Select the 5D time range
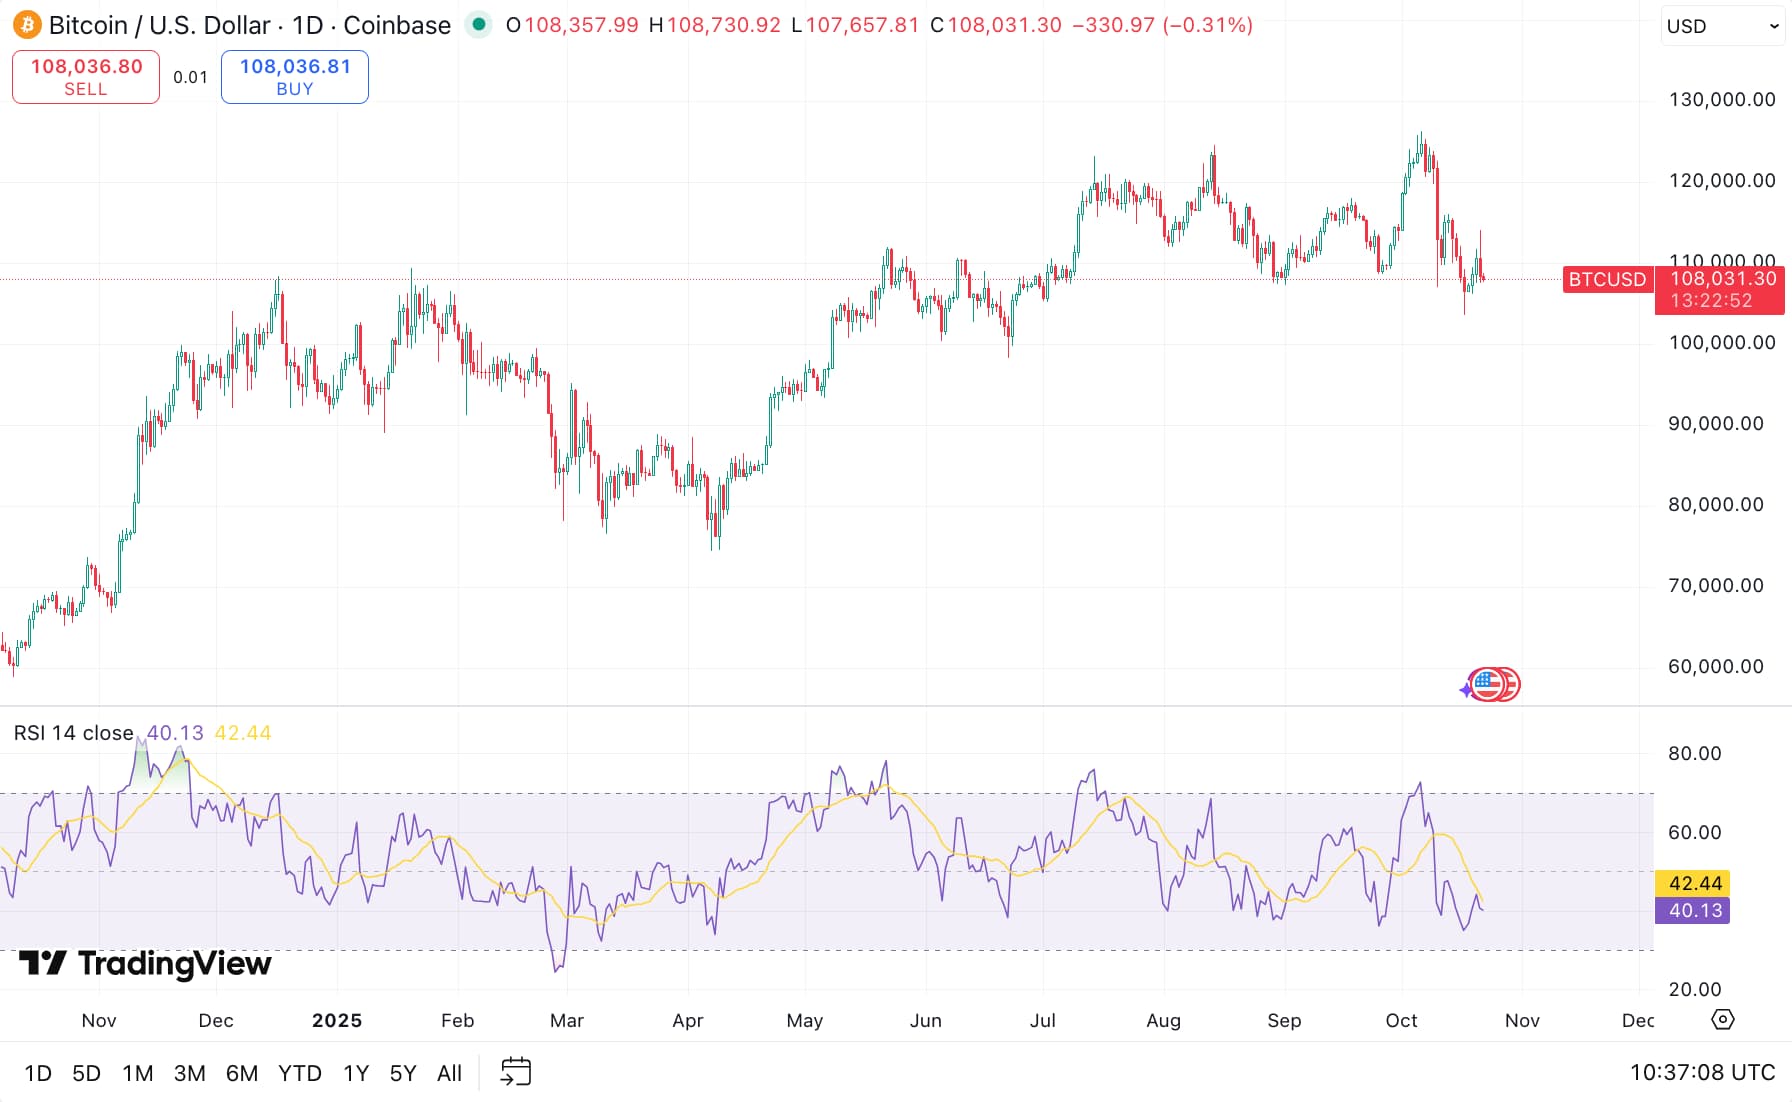 click(x=87, y=1073)
